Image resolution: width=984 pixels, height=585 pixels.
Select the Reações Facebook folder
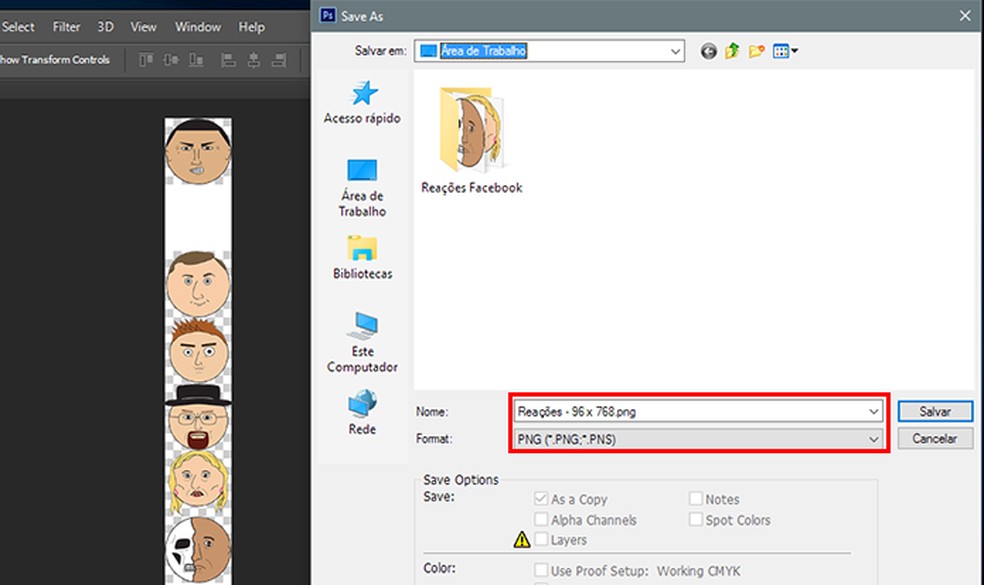(472, 142)
